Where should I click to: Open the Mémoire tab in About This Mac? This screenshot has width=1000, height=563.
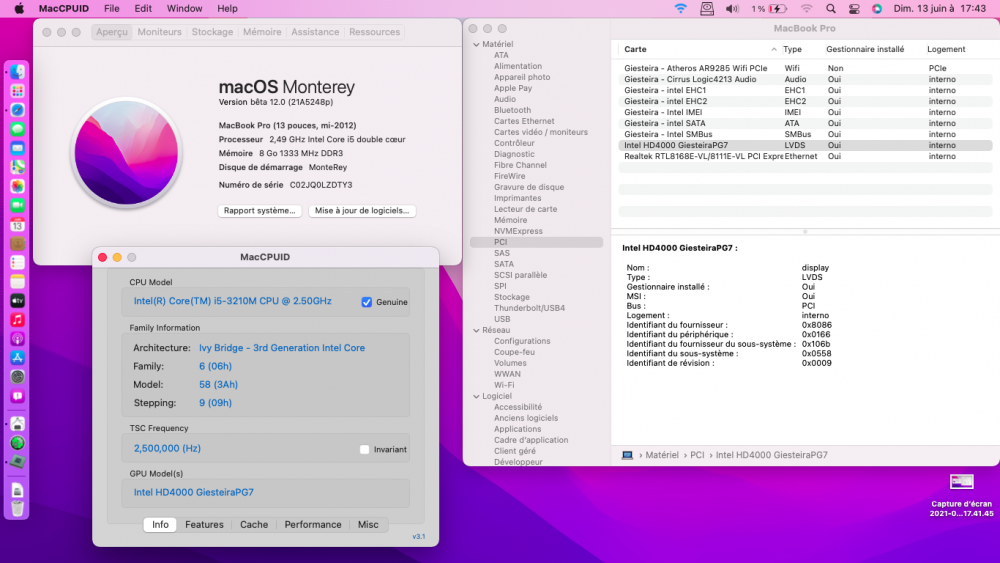click(262, 32)
